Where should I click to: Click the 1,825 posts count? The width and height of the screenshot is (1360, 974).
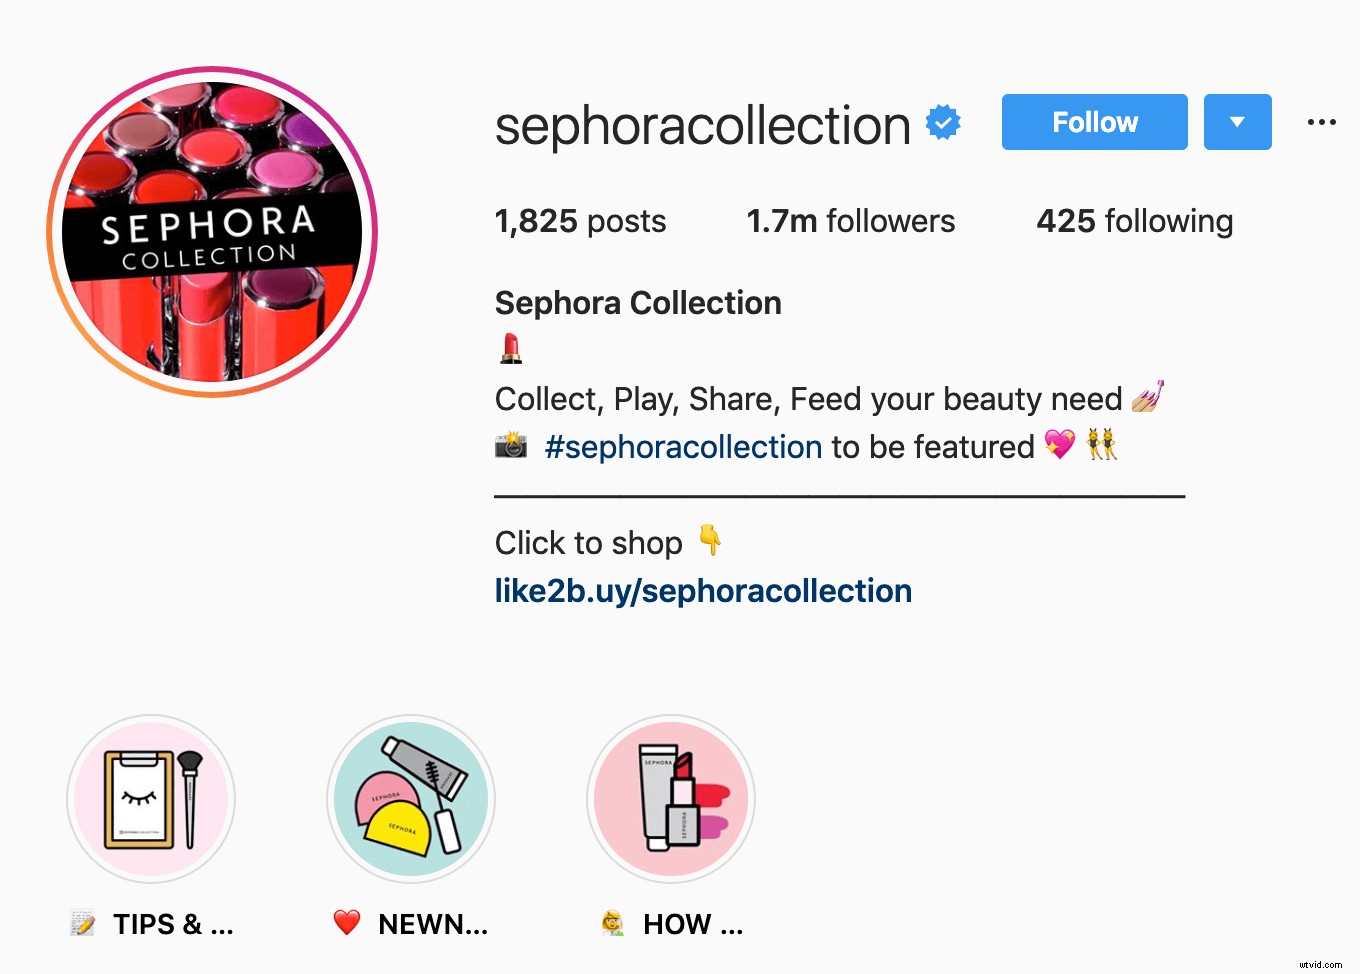581,221
